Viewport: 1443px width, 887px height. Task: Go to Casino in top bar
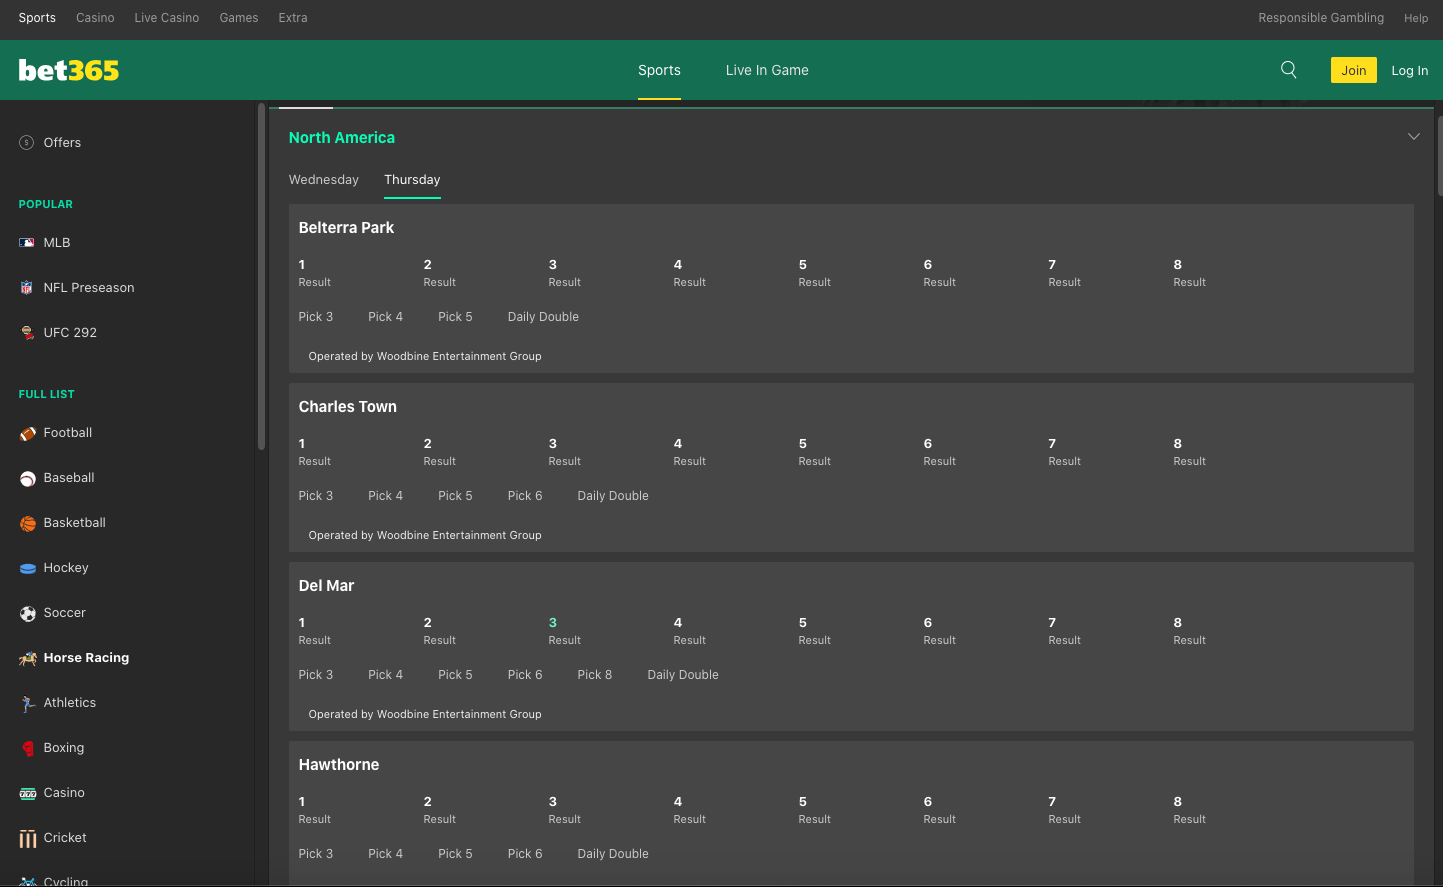click(x=95, y=18)
